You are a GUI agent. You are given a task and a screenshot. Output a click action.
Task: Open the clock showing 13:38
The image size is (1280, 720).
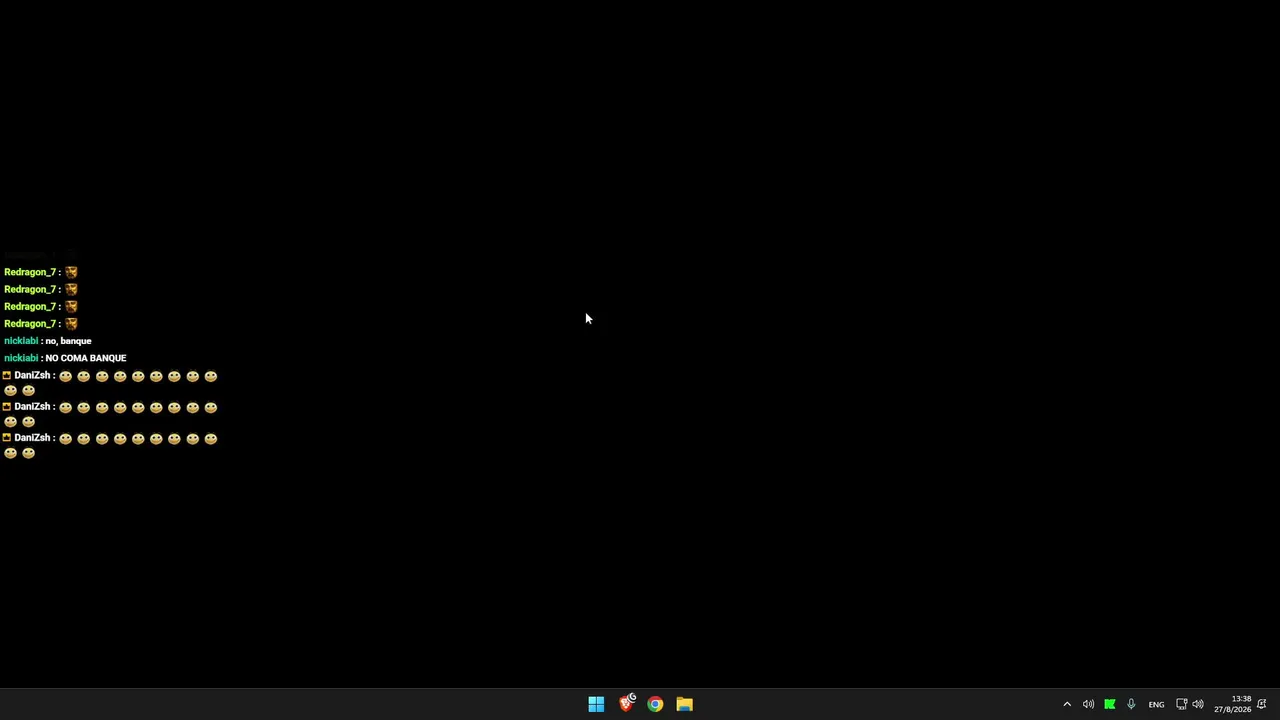[1233, 704]
